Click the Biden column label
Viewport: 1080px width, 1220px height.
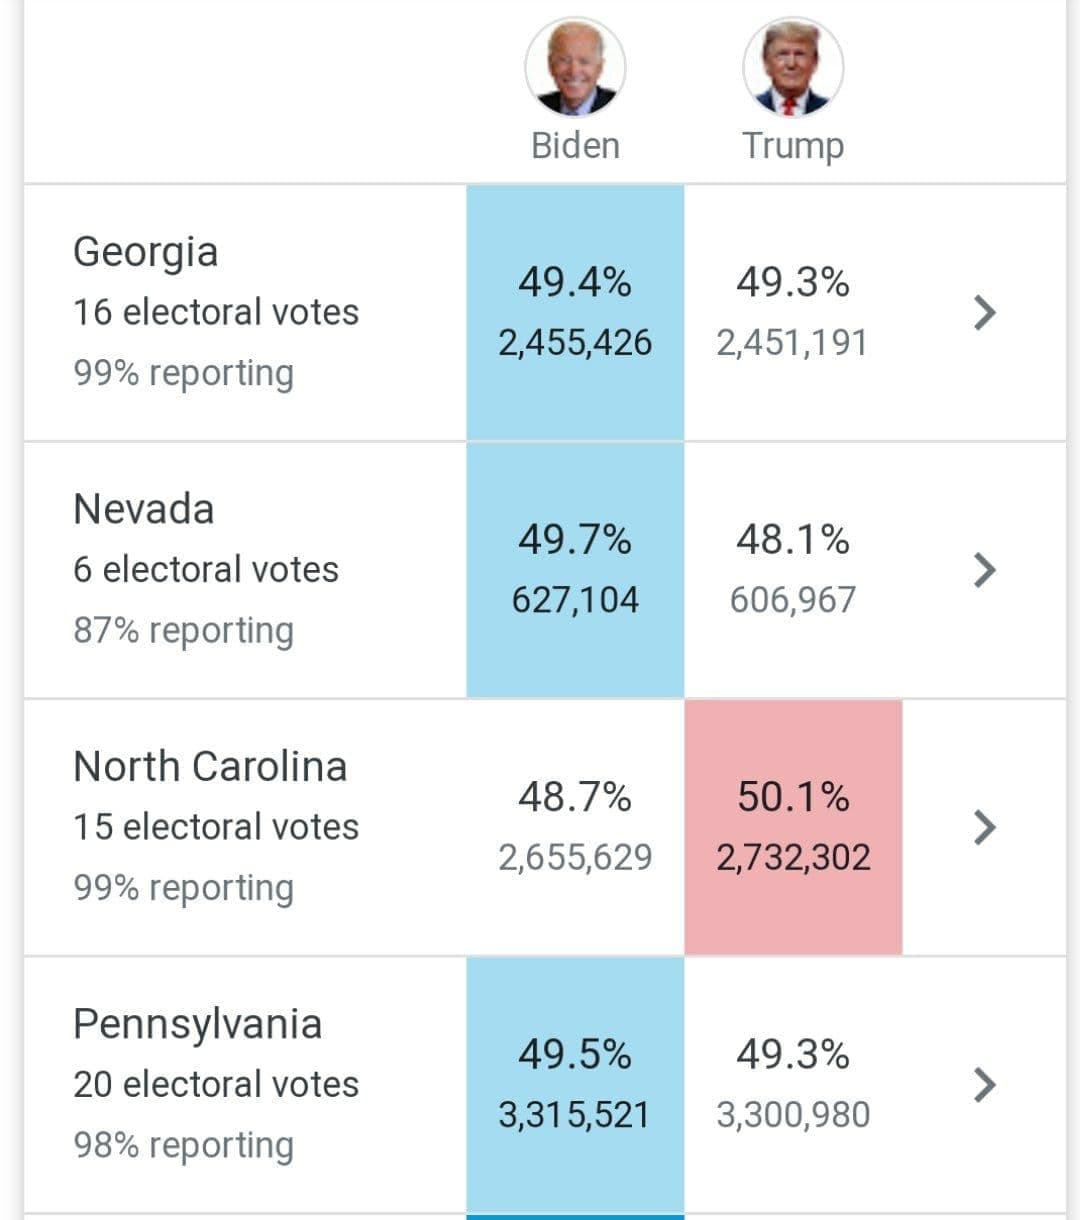575,146
